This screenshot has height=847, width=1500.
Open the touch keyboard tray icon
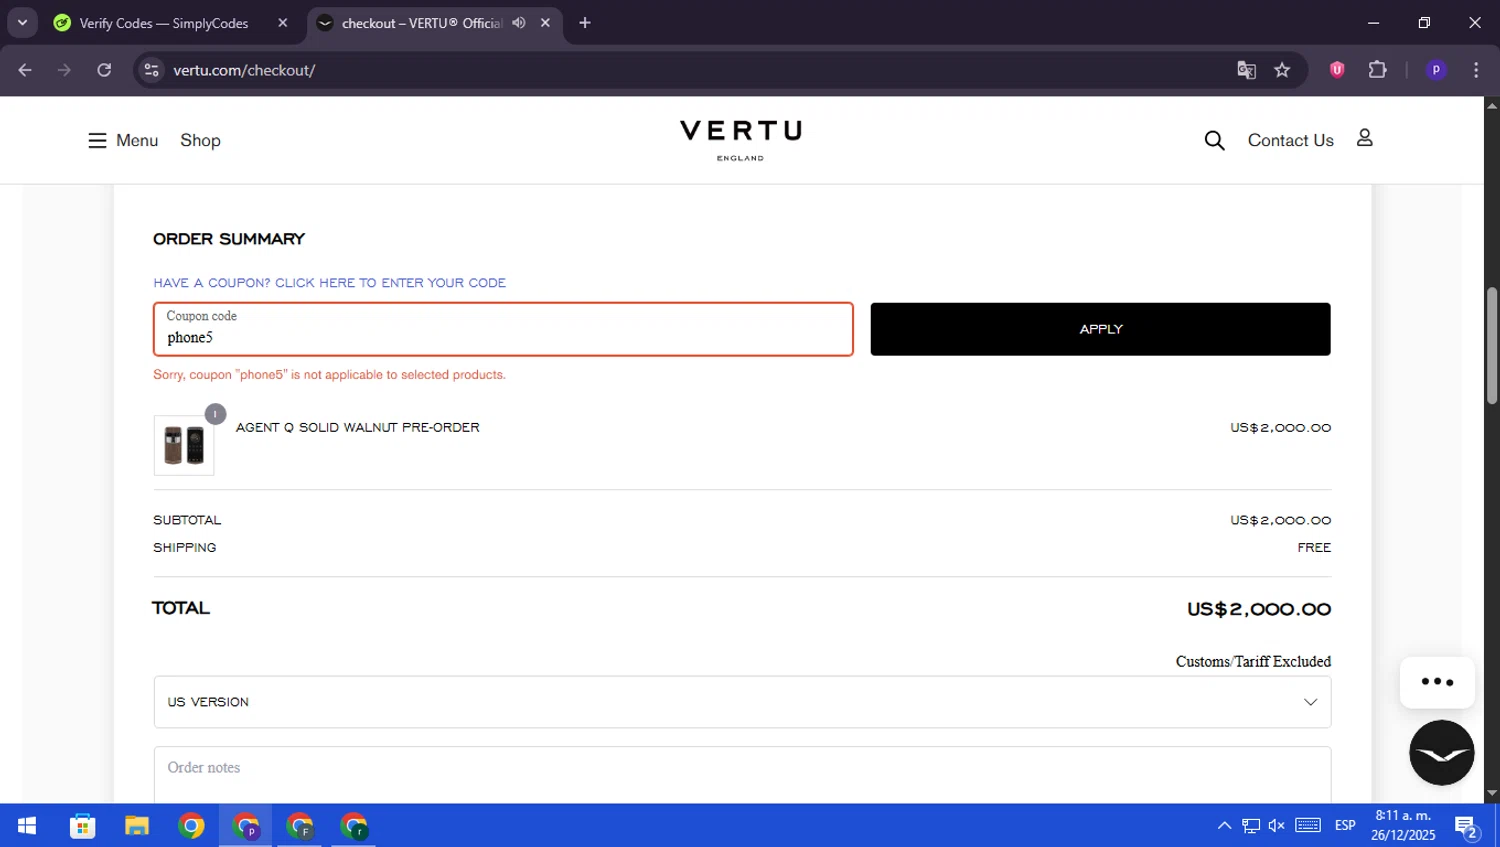pyautogui.click(x=1308, y=825)
